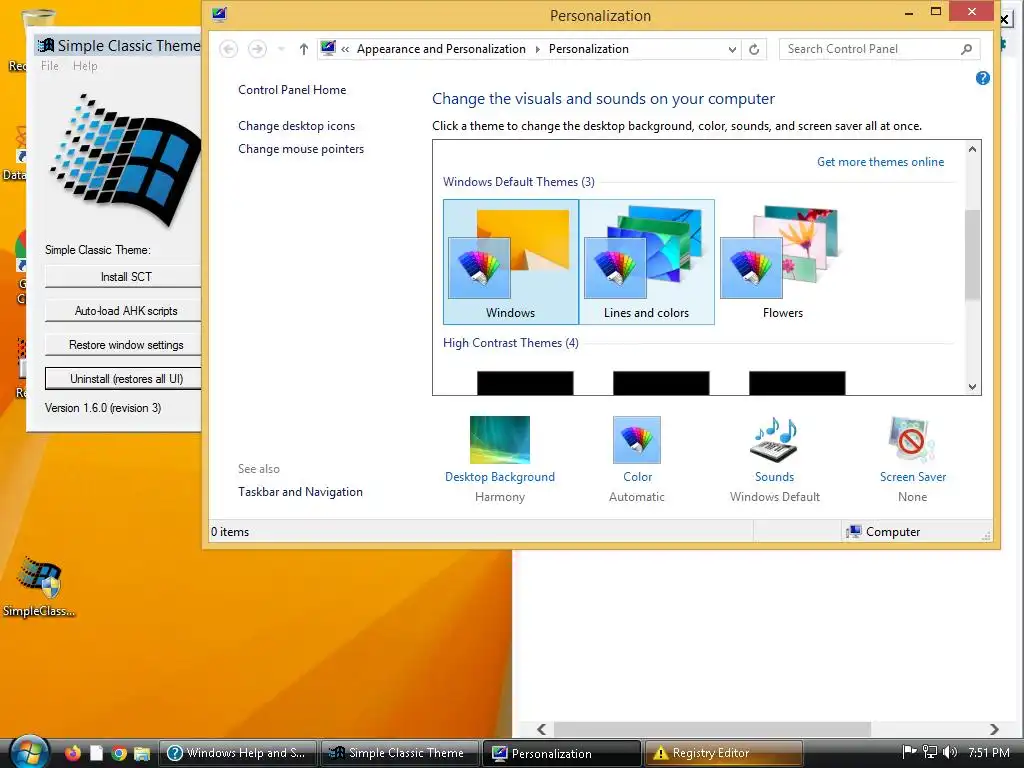
Task: Click the 7:51 PM clock
Action: pos(989,752)
